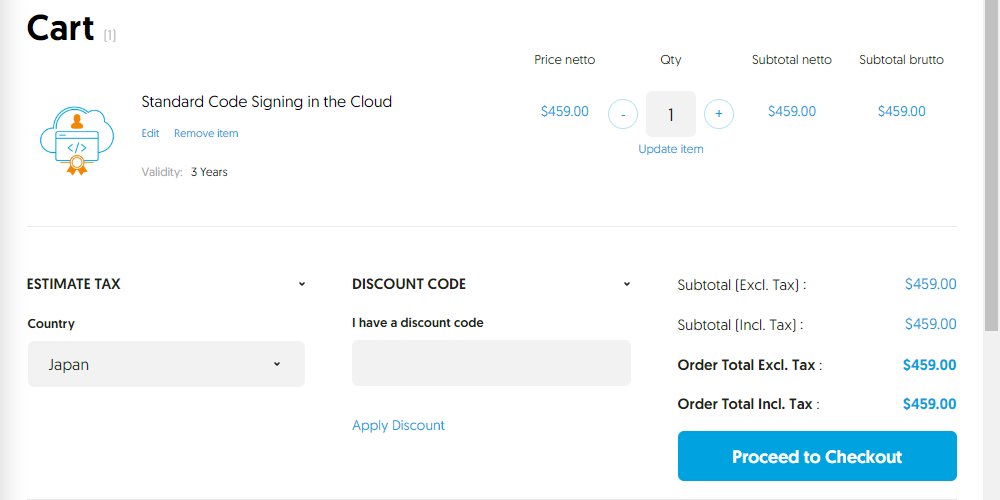Click the Subtotal brutto column header
The height and width of the screenshot is (500, 1000).
pos(901,60)
